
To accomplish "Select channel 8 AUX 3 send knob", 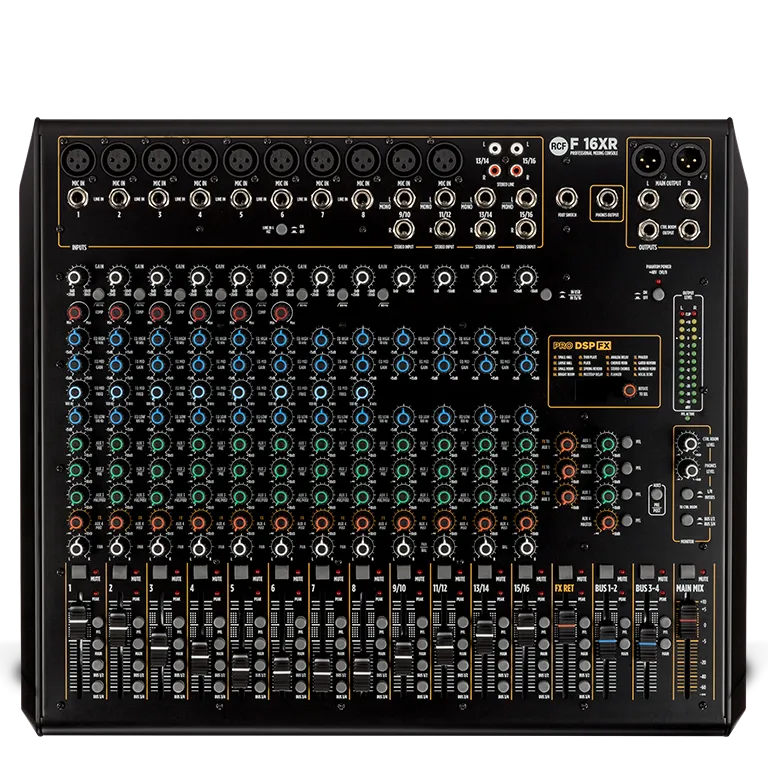I will (362, 497).
